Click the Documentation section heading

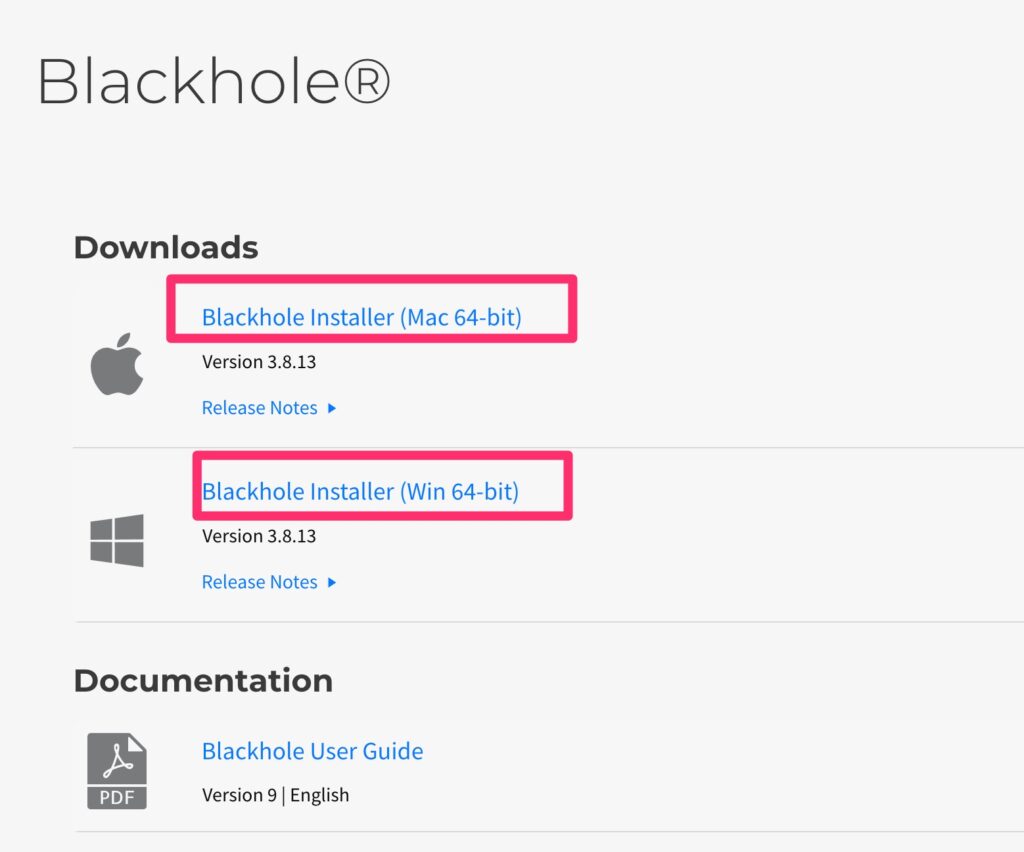coord(203,680)
